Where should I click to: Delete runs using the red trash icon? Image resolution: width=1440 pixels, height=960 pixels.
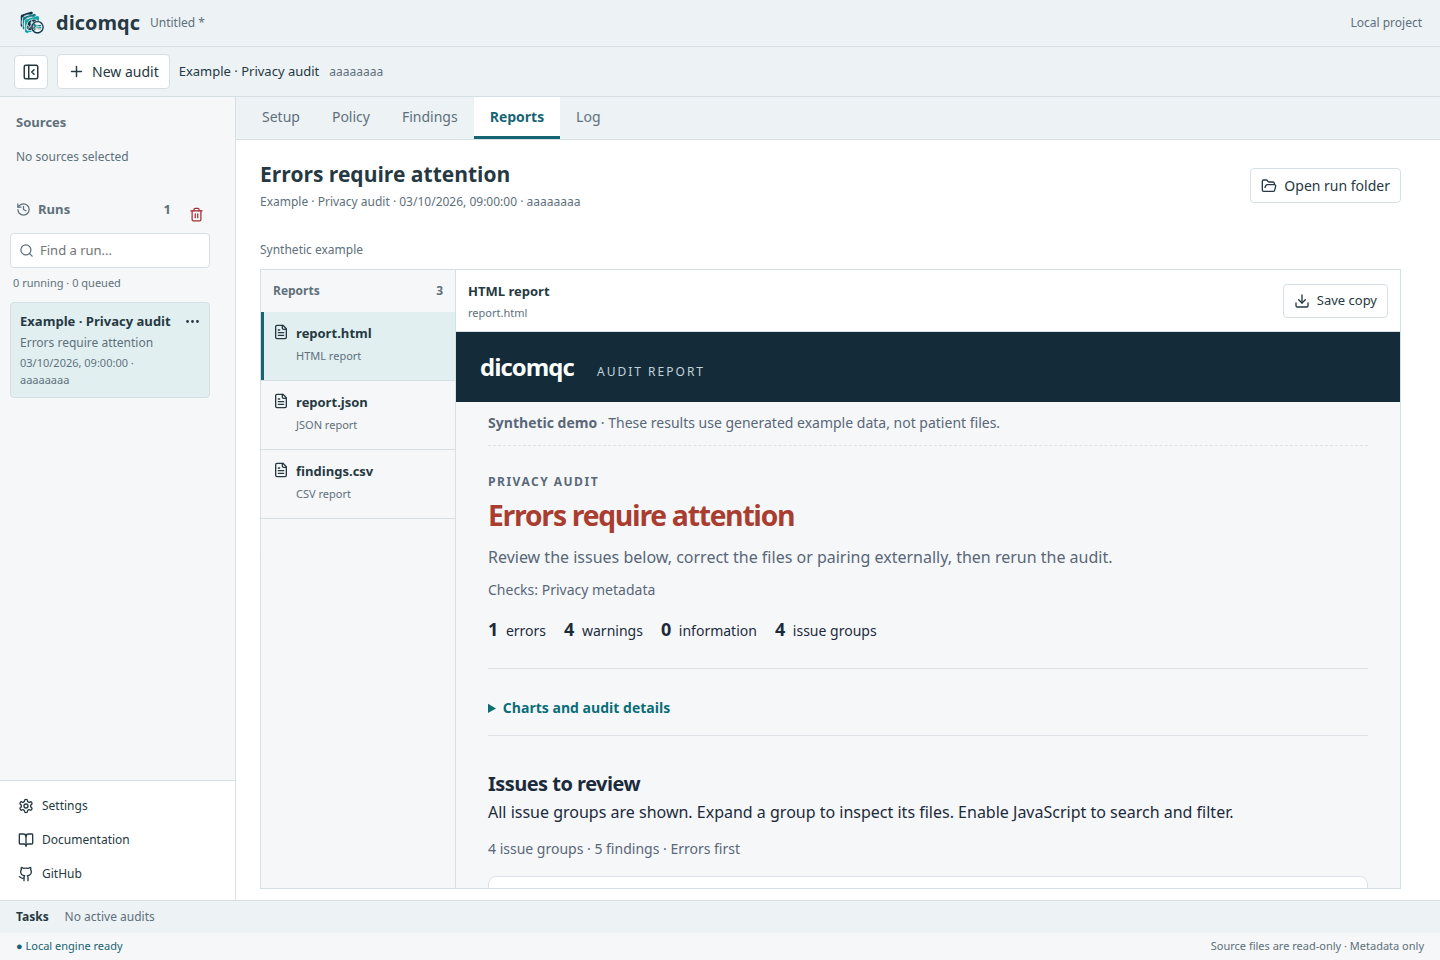click(196, 214)
